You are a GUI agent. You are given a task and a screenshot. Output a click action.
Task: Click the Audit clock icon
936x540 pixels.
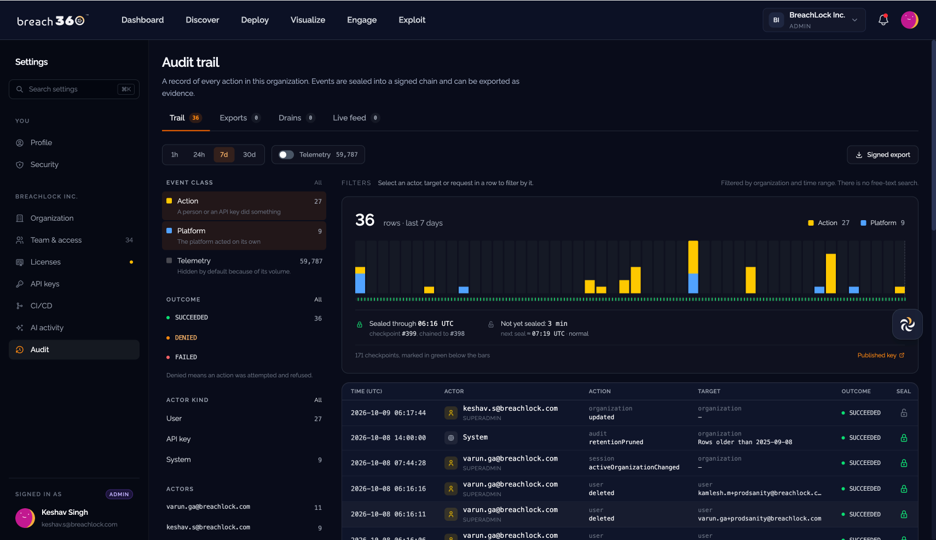[x=20, y=350]
